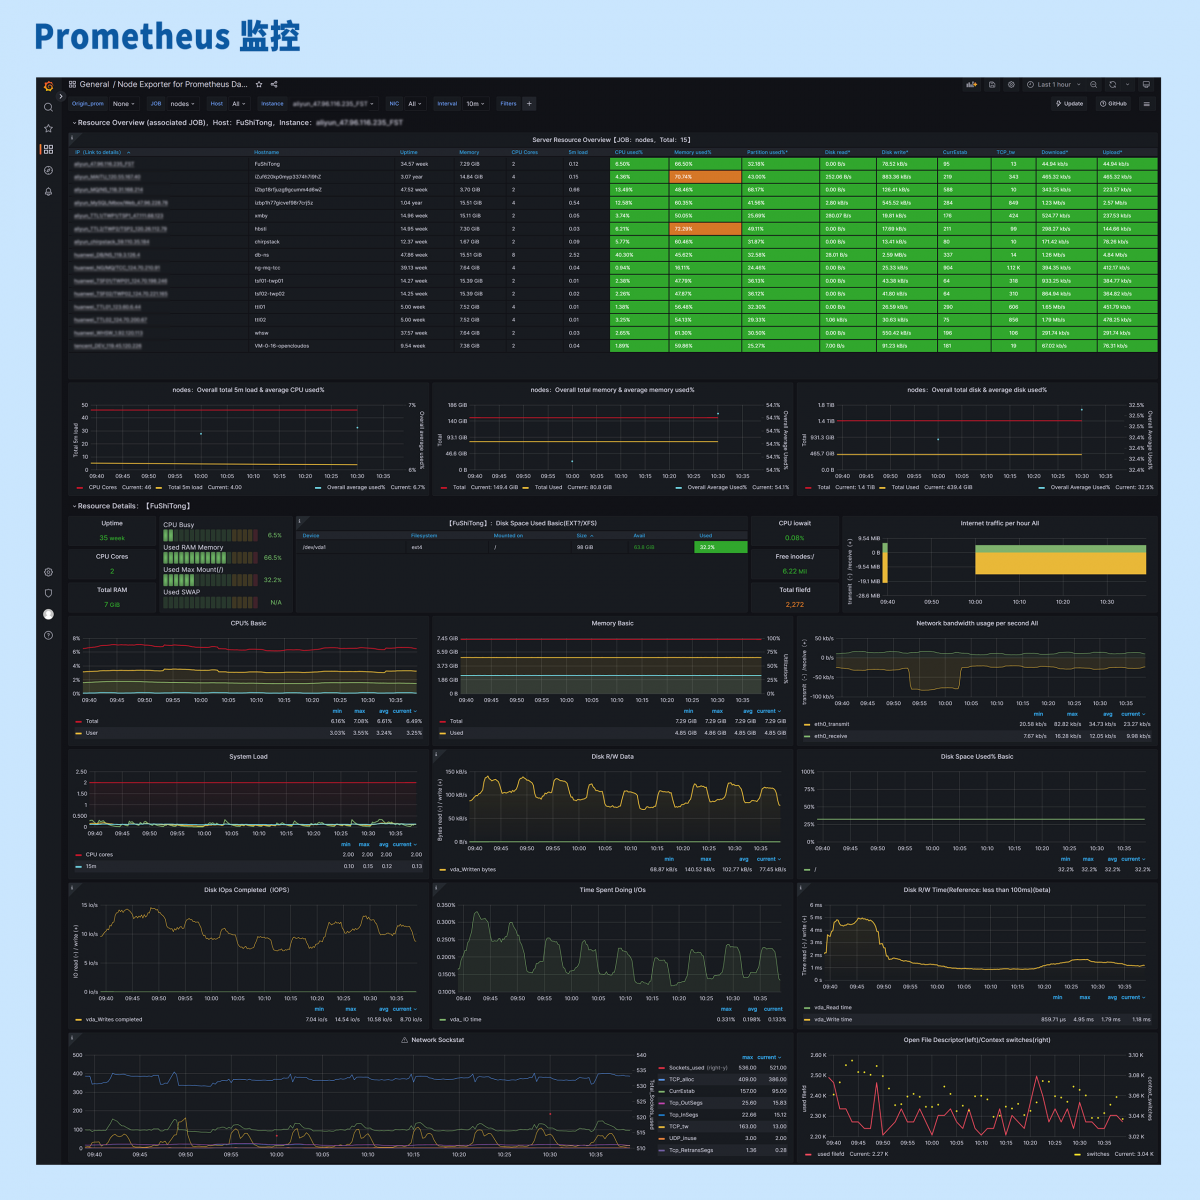Open the alerting bell icon in the sidebar
This screenshot has width=1200, height=1200.
click(48, 192)
